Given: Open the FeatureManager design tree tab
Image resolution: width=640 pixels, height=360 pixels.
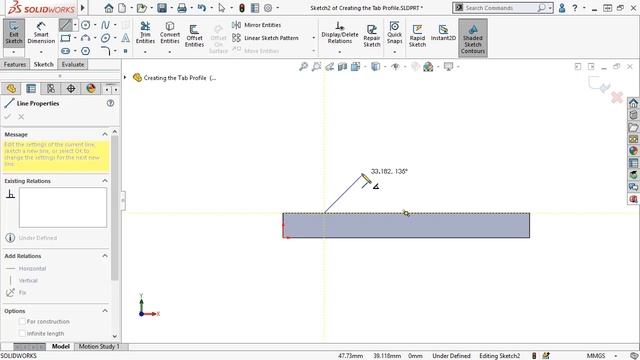Looking at the screenshot, I should point(11,89).
